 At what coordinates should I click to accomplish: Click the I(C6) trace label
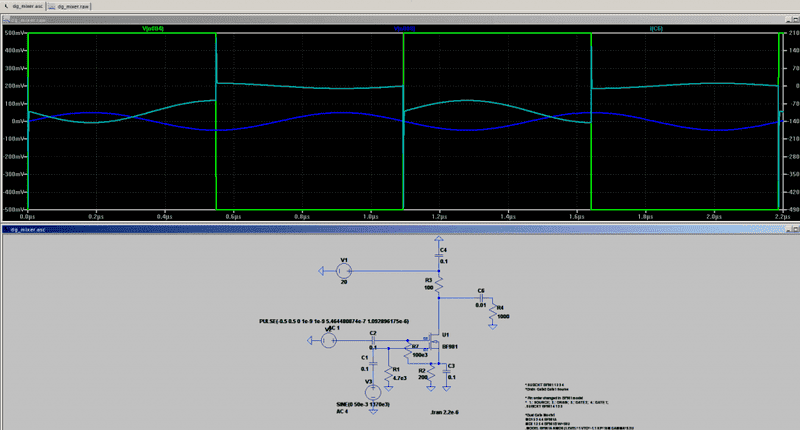pos(626,29)
